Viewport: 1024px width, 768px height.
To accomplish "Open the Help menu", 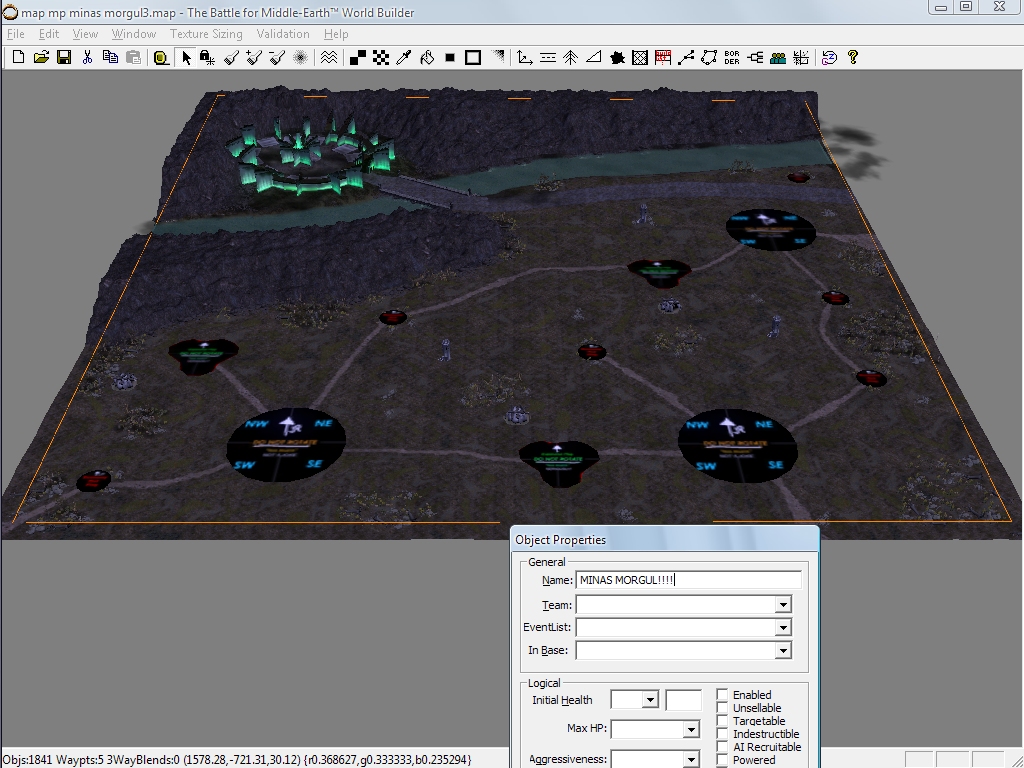I will pyautogui.click(x=336, y=34).
